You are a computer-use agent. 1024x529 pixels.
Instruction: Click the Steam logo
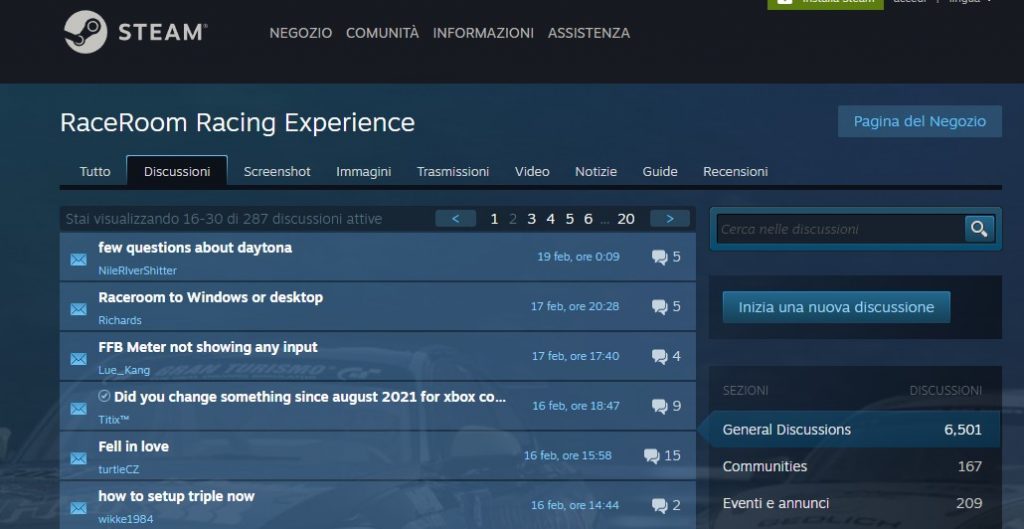(x=135, y=32)
